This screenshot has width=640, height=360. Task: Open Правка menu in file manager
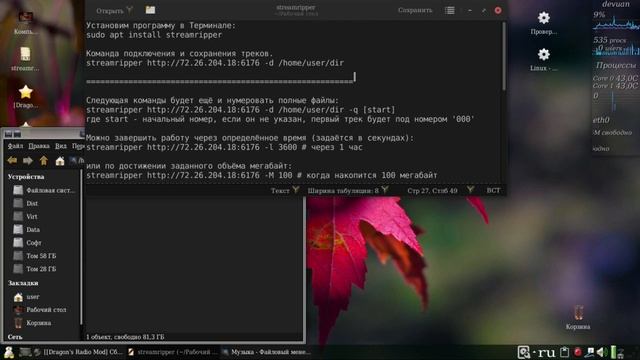pos(39,146)
